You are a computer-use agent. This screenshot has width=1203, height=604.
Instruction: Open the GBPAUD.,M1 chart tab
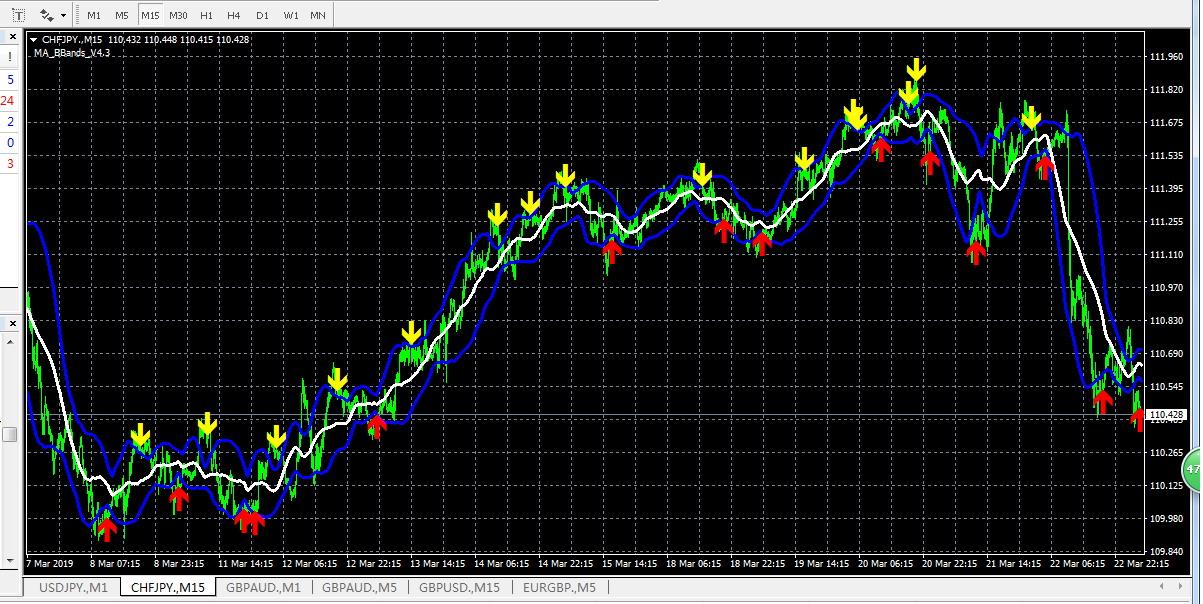pyautogui.click(x=263, y=588)
